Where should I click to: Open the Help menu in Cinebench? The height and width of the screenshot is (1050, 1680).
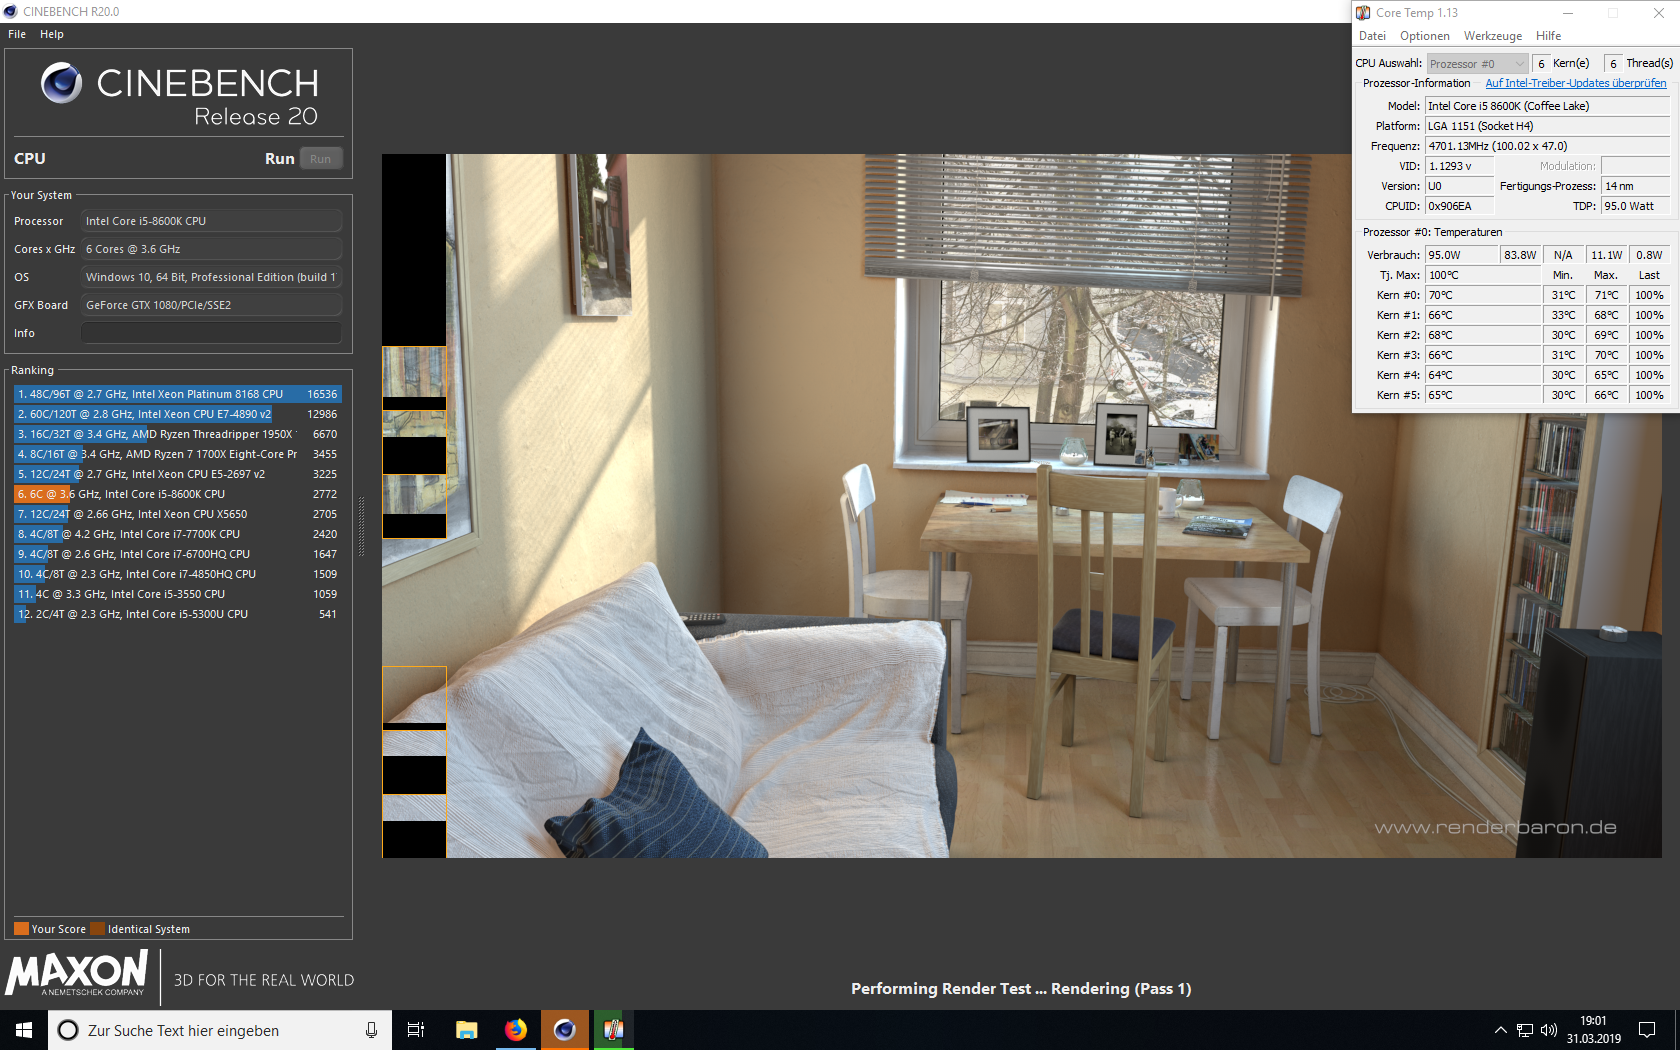(52, 34)
